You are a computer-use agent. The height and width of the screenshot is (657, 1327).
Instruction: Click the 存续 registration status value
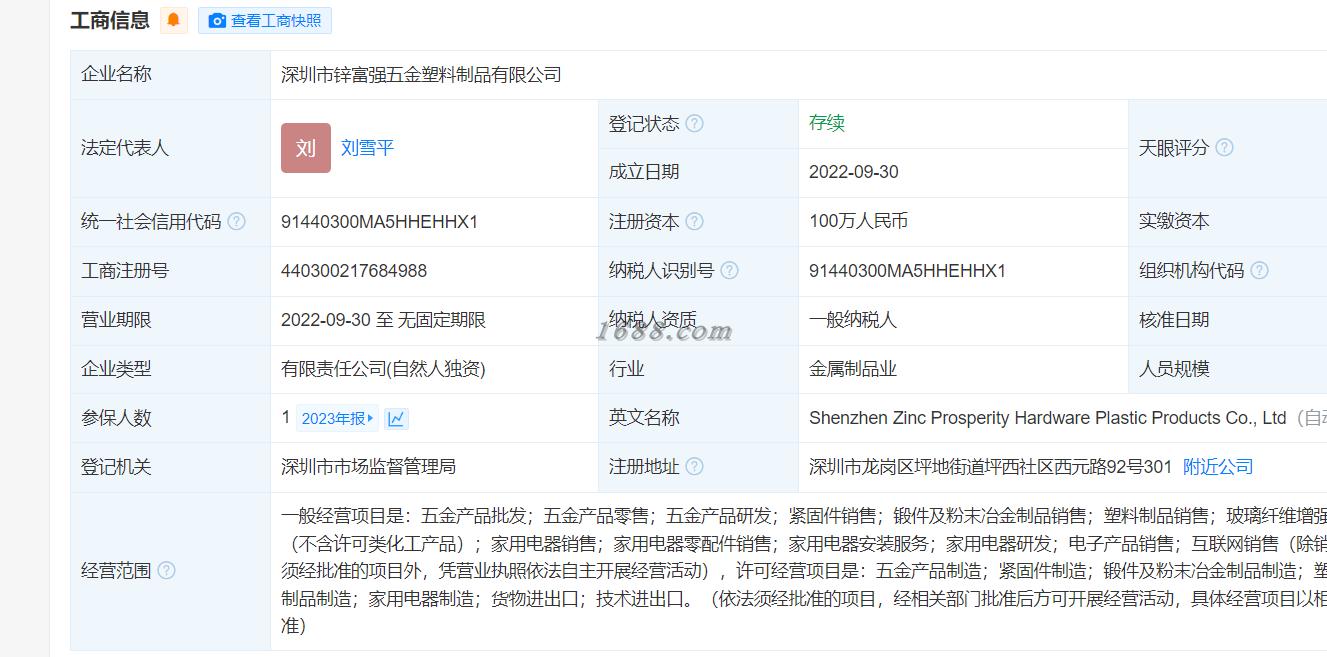pos(827,123)
